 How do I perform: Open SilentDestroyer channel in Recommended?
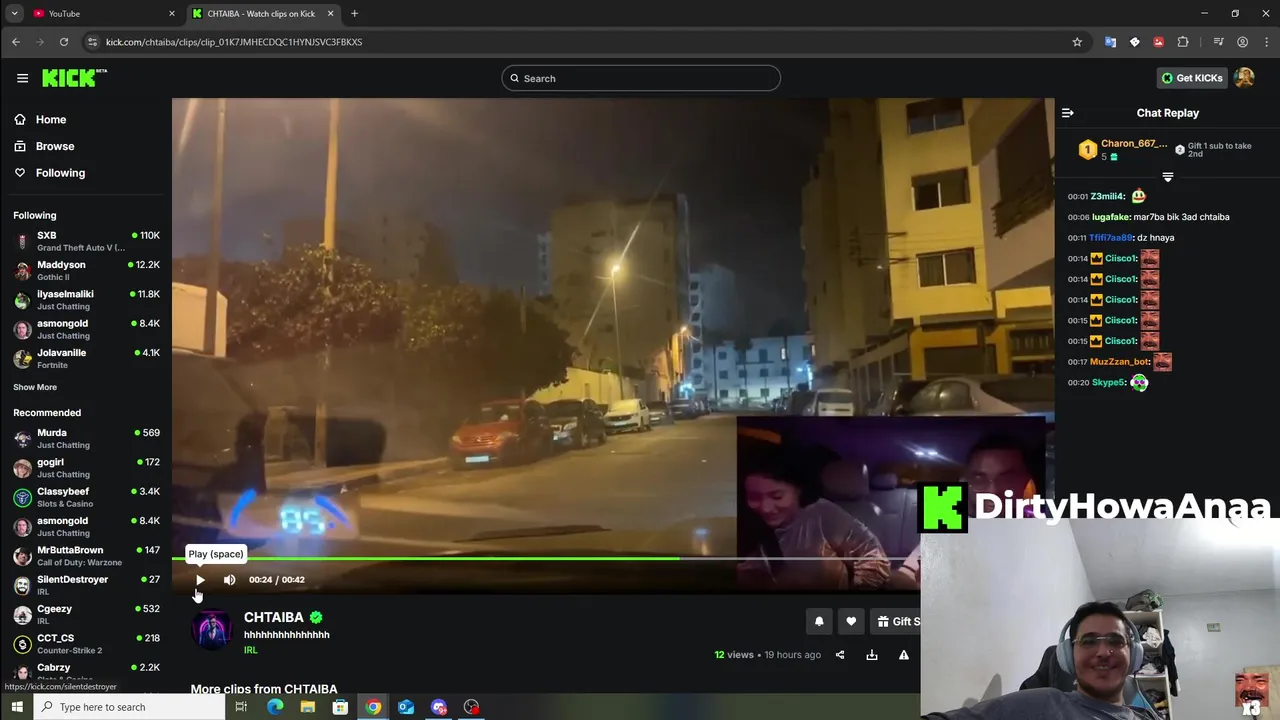point(86,585)
